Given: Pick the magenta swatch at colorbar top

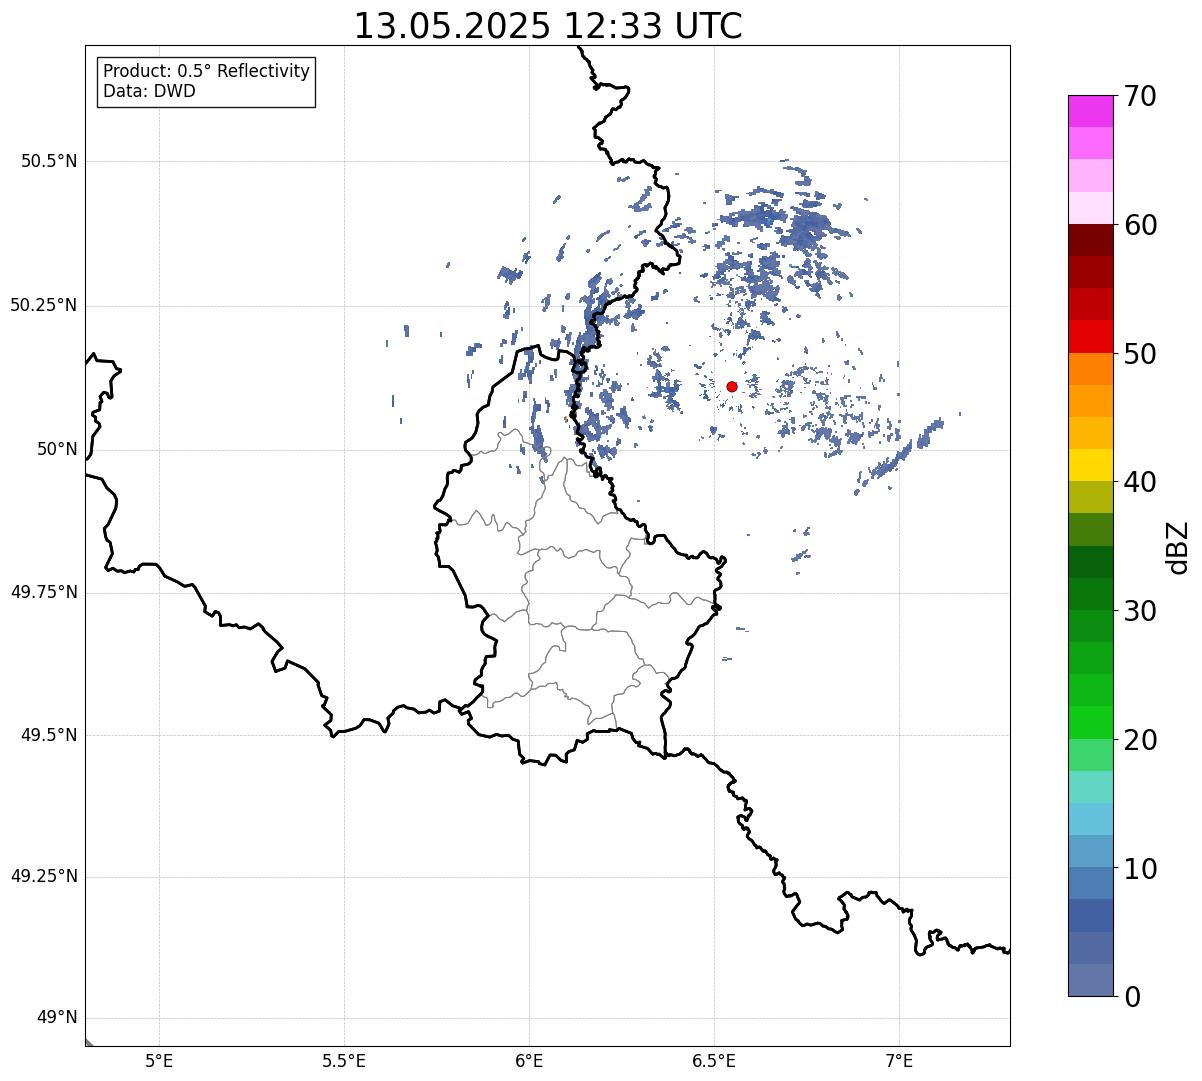Looking at the screenshot, I should (1090, 111).
